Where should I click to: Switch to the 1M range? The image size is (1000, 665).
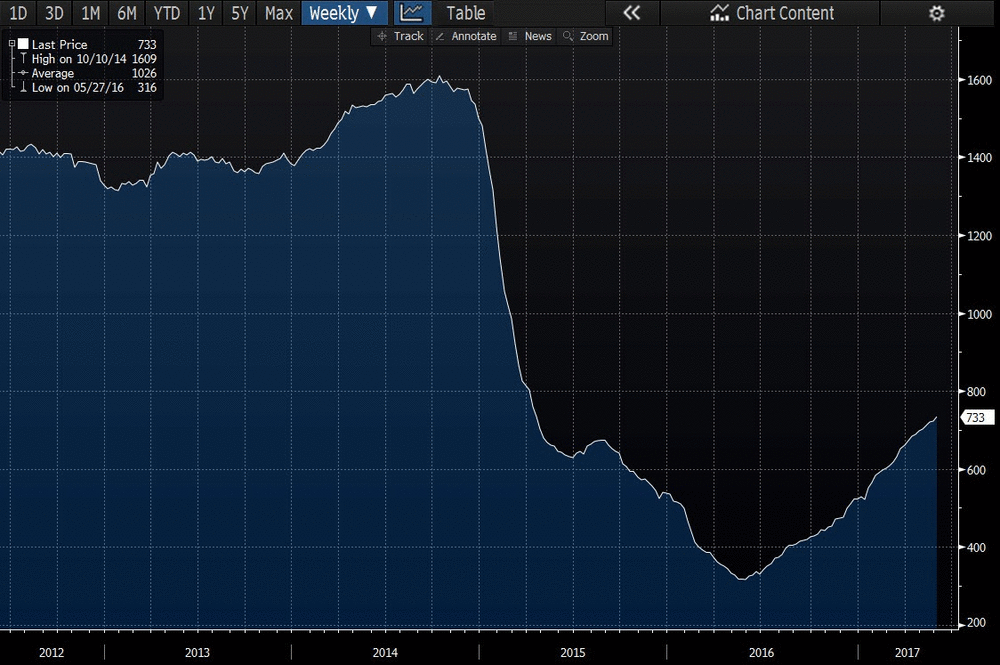point(90,13)
